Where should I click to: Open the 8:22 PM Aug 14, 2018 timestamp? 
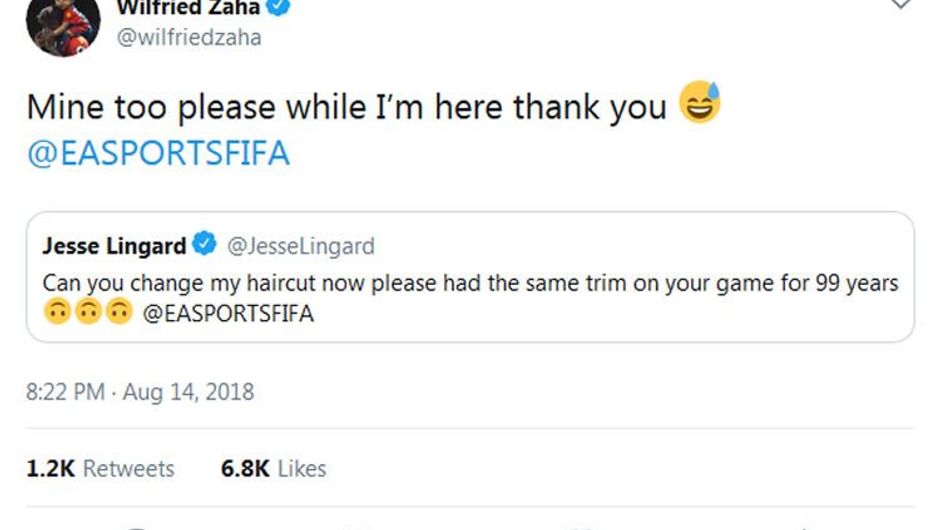click(140, 392)
